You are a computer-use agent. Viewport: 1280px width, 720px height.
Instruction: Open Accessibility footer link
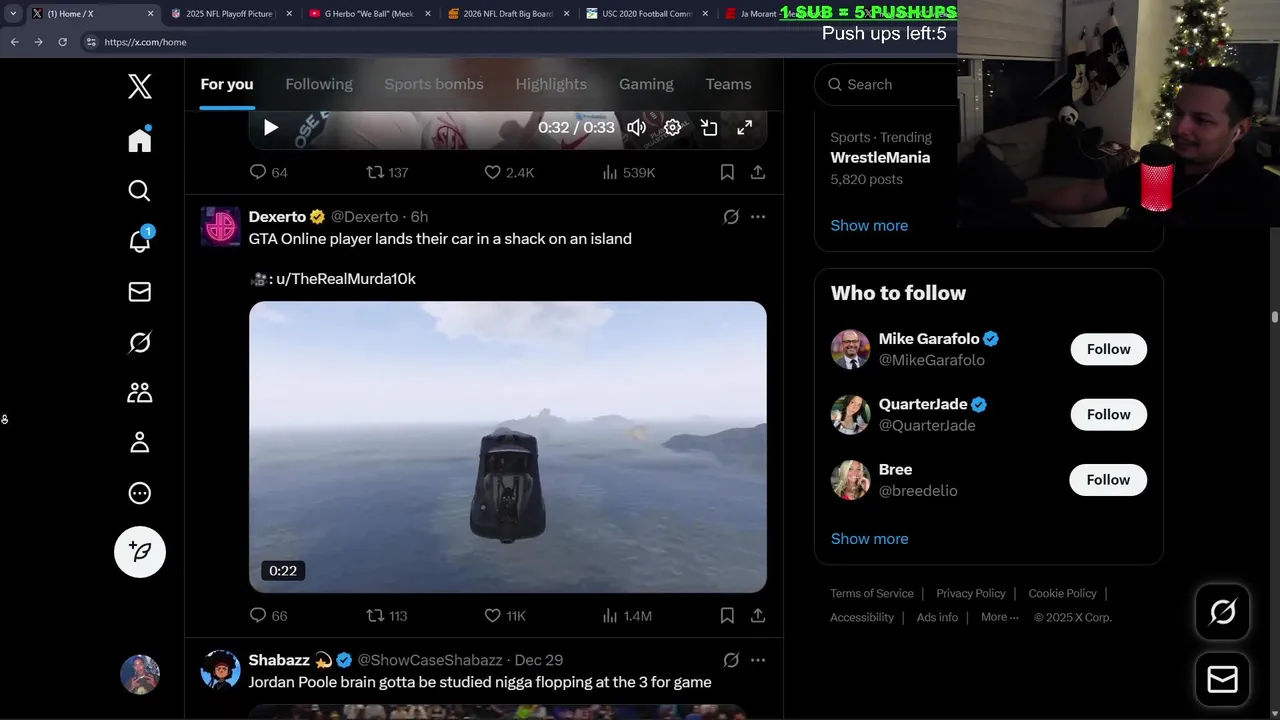[x=862, y=617]
